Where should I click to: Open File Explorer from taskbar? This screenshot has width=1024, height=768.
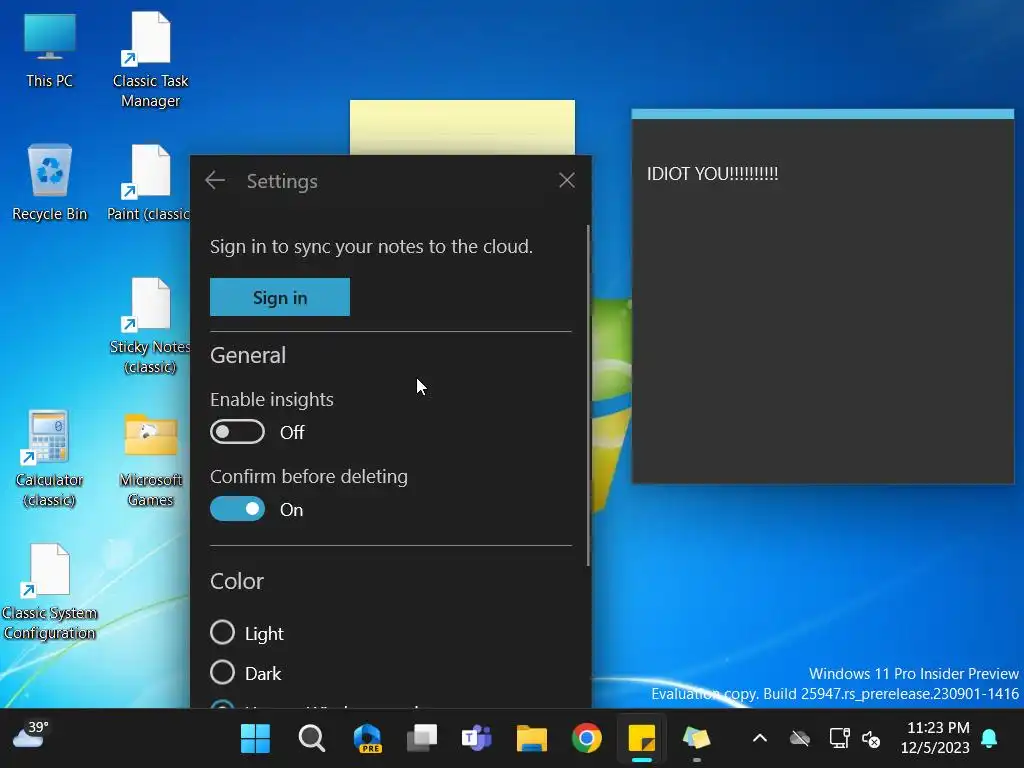[x=532, y=739]
